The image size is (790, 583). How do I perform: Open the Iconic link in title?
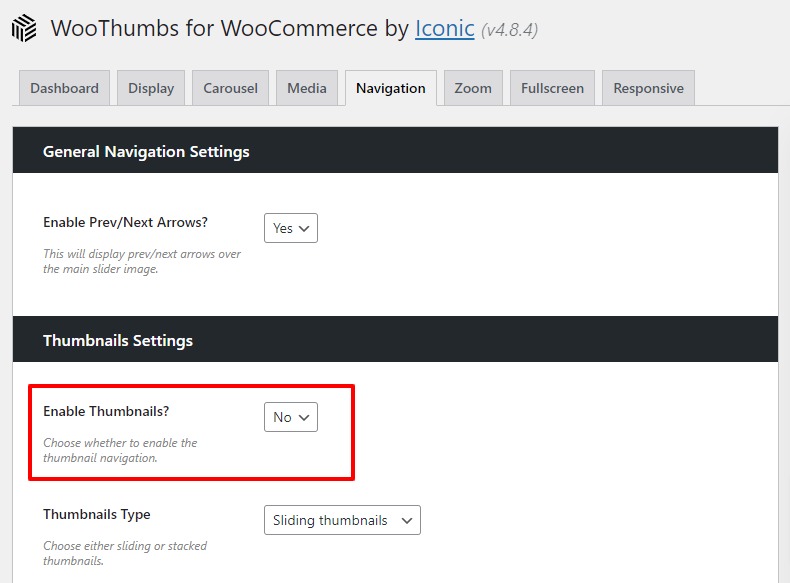[x=444, y=28]
